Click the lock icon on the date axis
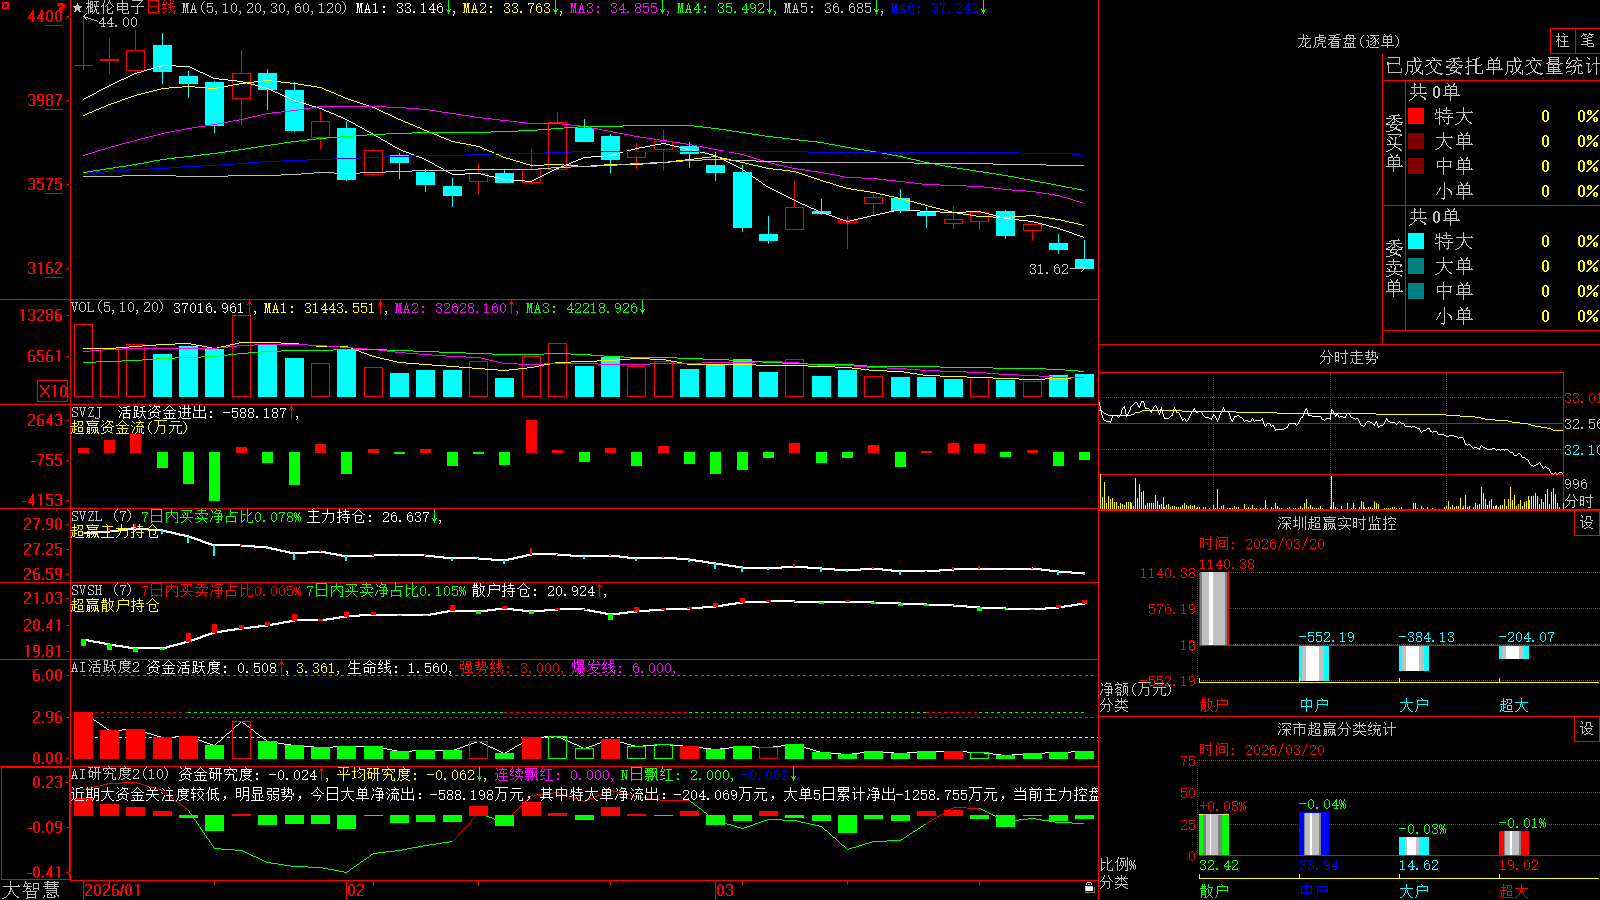The height and width of the screenshot is (900, 1600). [1090, 888]
